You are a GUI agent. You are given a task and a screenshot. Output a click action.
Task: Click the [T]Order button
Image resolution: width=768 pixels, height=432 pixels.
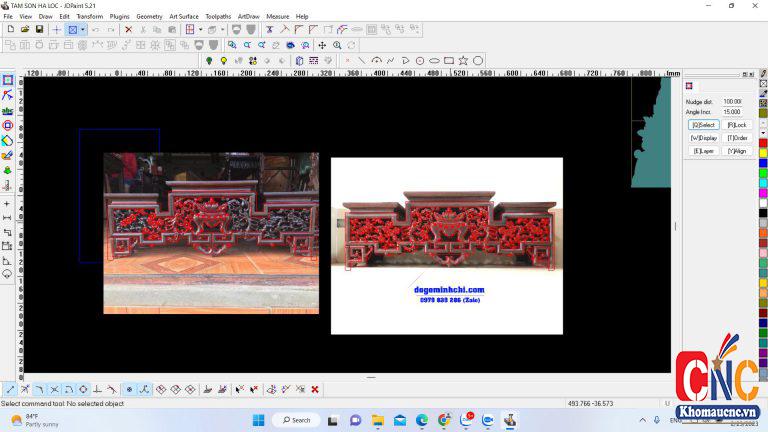pyautogui.click(x=737, y=138)
